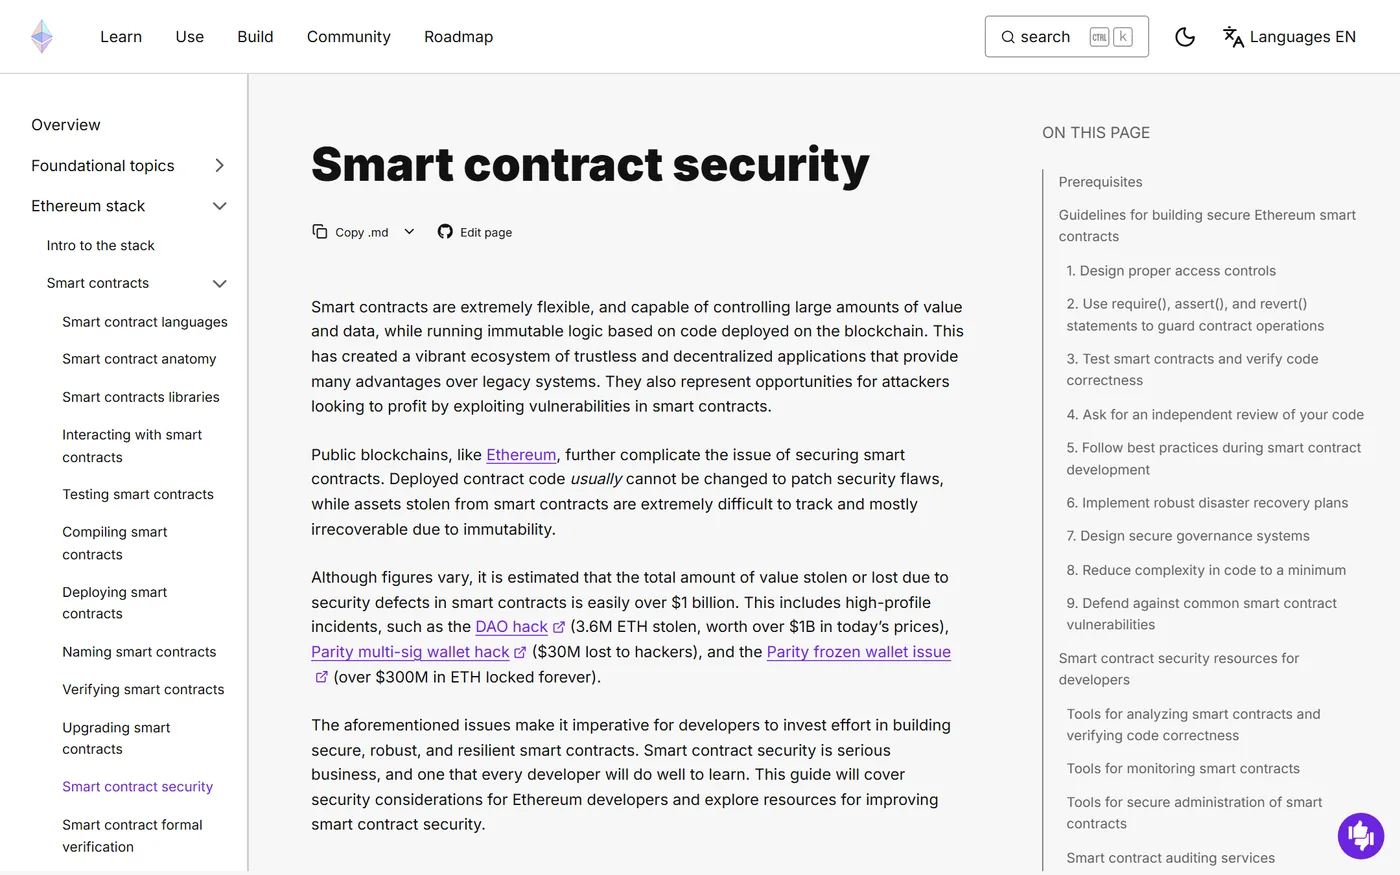Toggle dark mode with the moon icon
The image size is (1400, 875).
coord(1185,37)
